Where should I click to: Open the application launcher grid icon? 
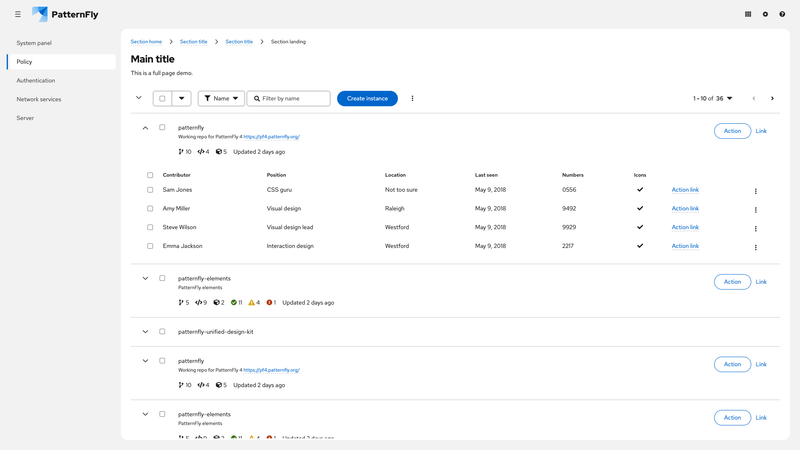coord(748,14)
